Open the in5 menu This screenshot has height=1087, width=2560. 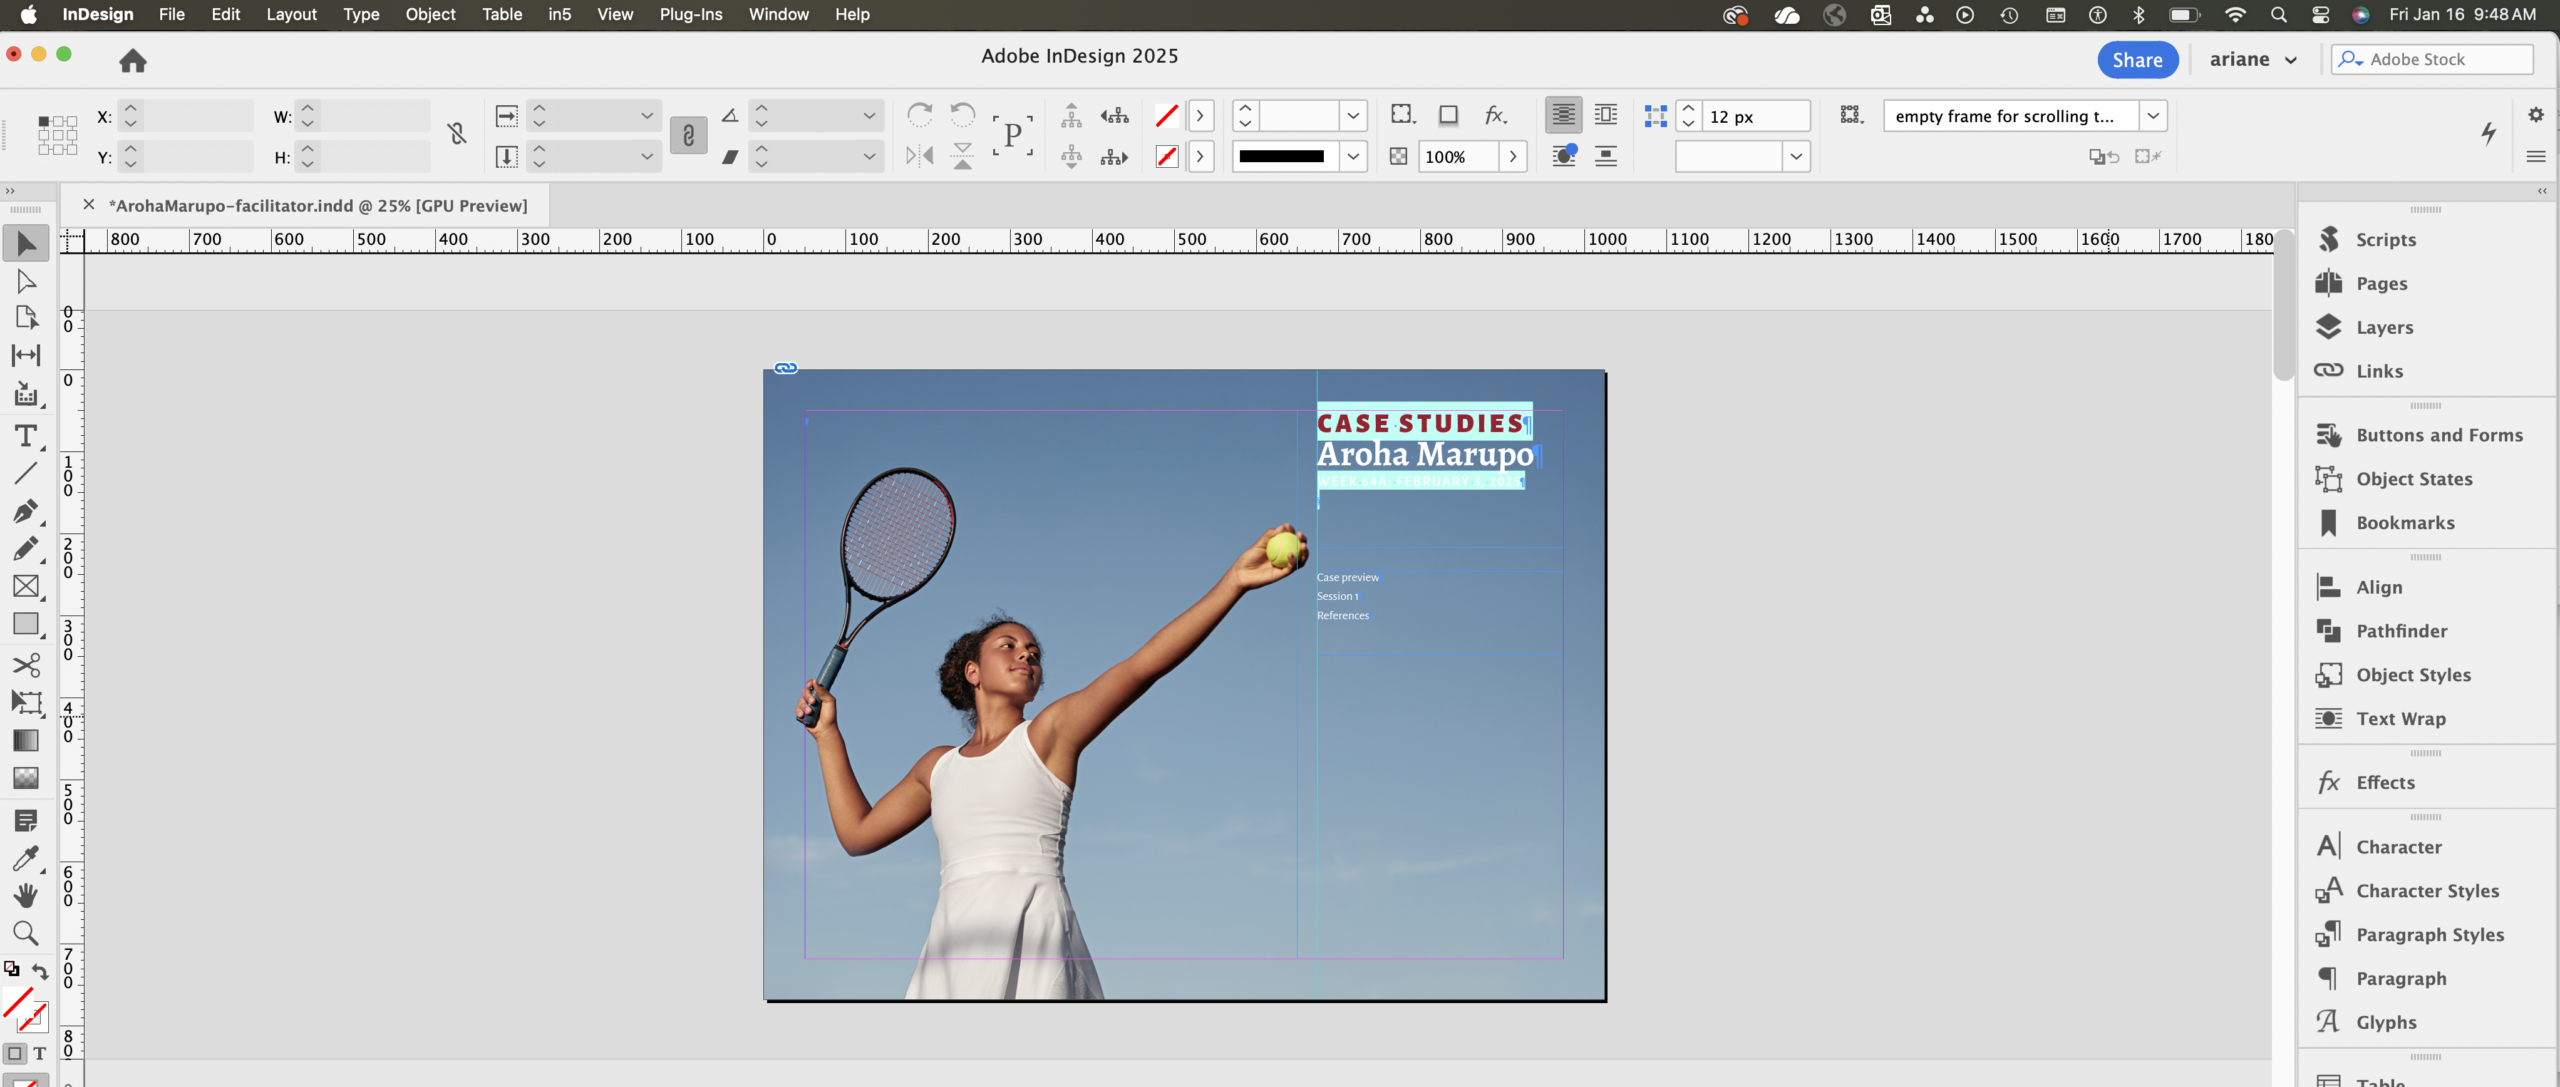tap(559, 14)
